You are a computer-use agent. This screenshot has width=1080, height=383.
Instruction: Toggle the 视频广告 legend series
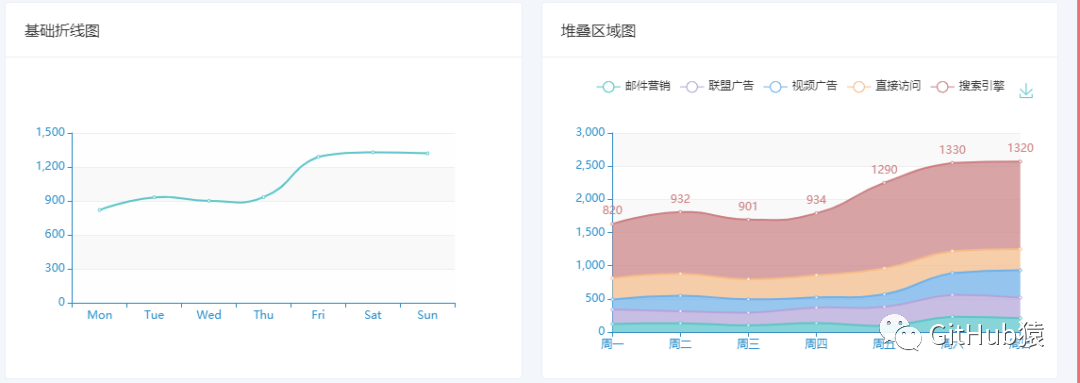800,87
